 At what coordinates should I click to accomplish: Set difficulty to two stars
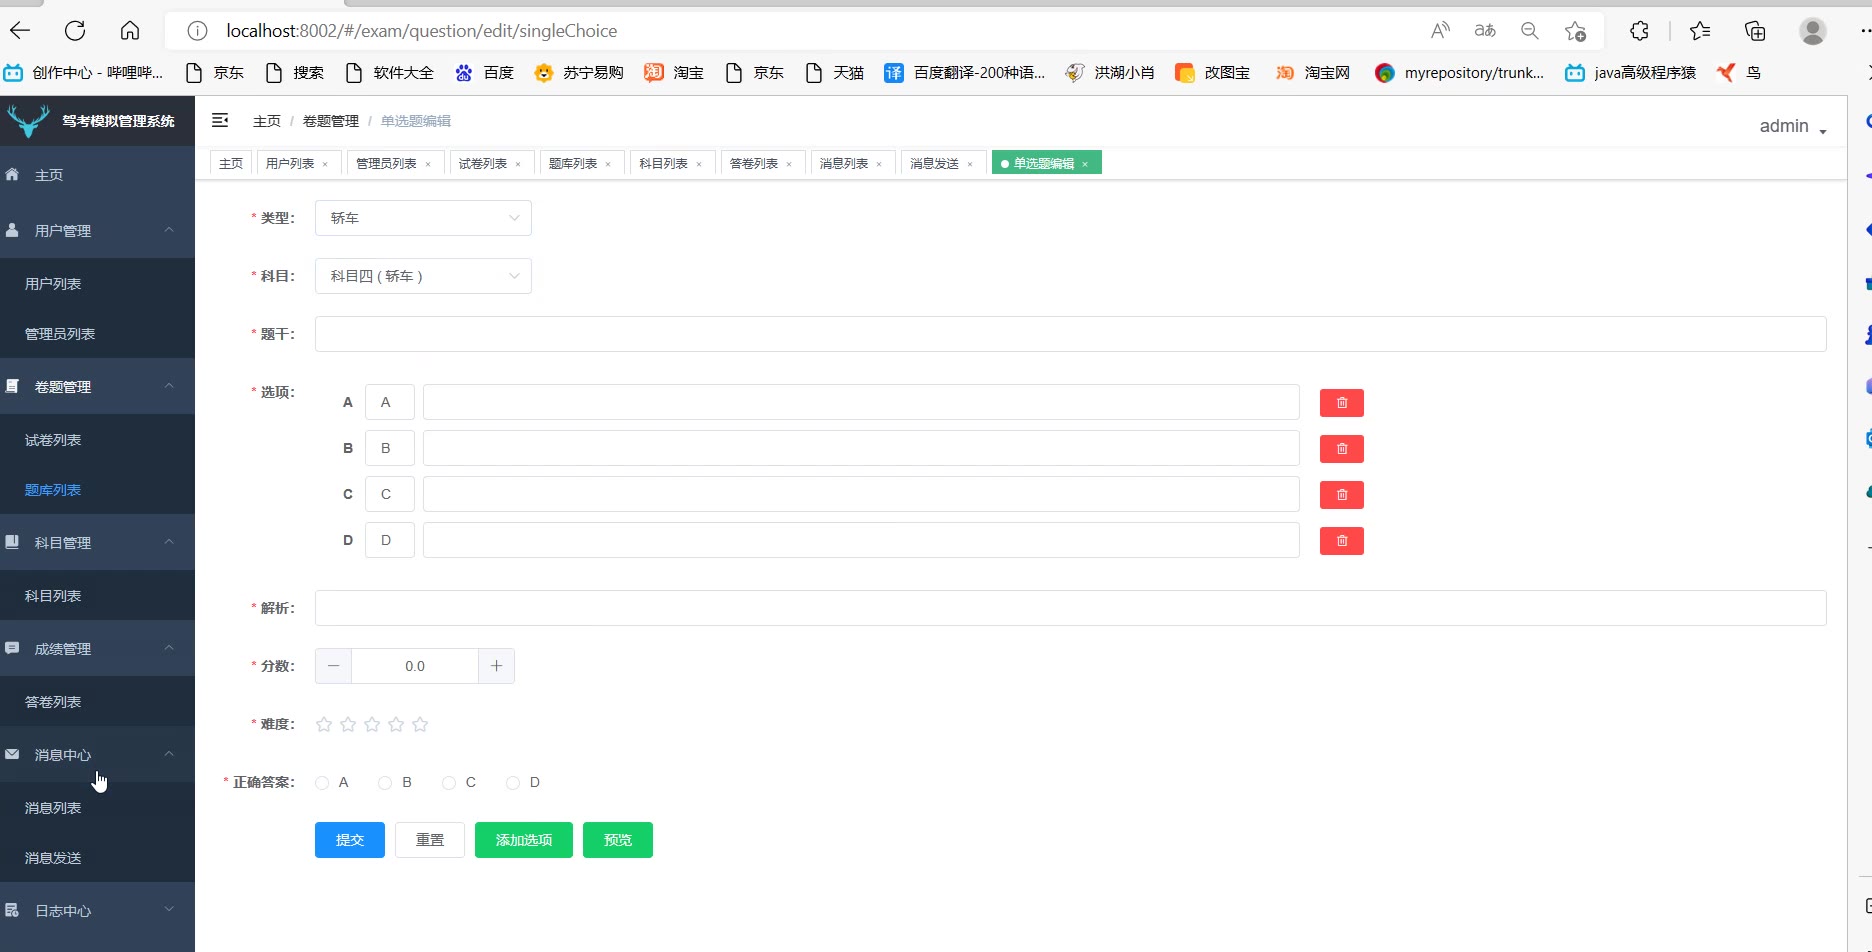click(348, 724)
